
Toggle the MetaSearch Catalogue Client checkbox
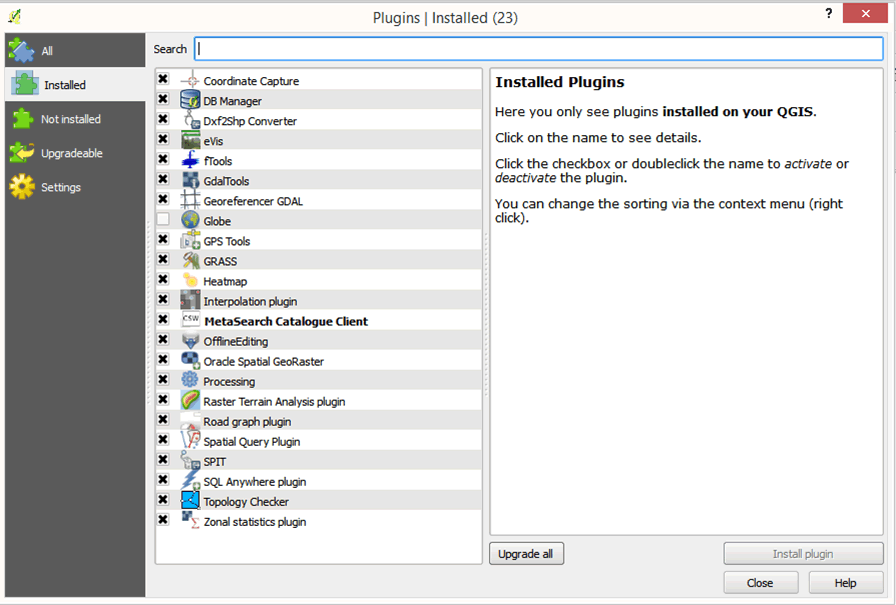point(163,319)
